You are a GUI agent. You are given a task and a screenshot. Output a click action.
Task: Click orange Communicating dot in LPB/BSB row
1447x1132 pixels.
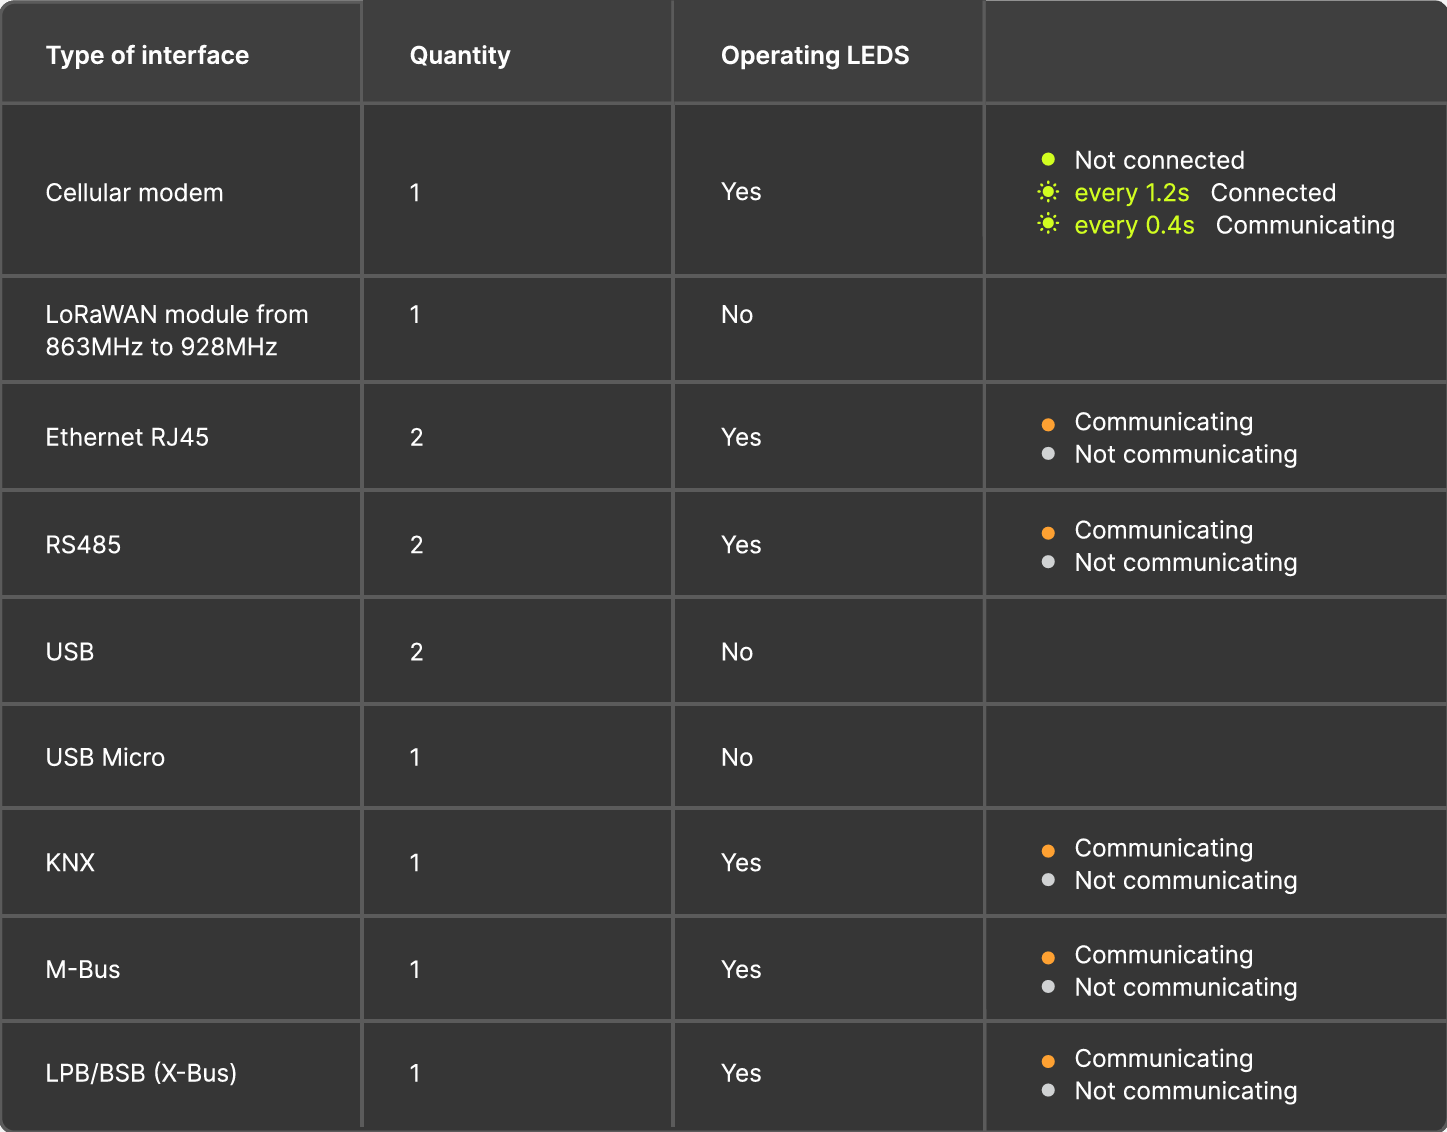pos(1048,1061)
